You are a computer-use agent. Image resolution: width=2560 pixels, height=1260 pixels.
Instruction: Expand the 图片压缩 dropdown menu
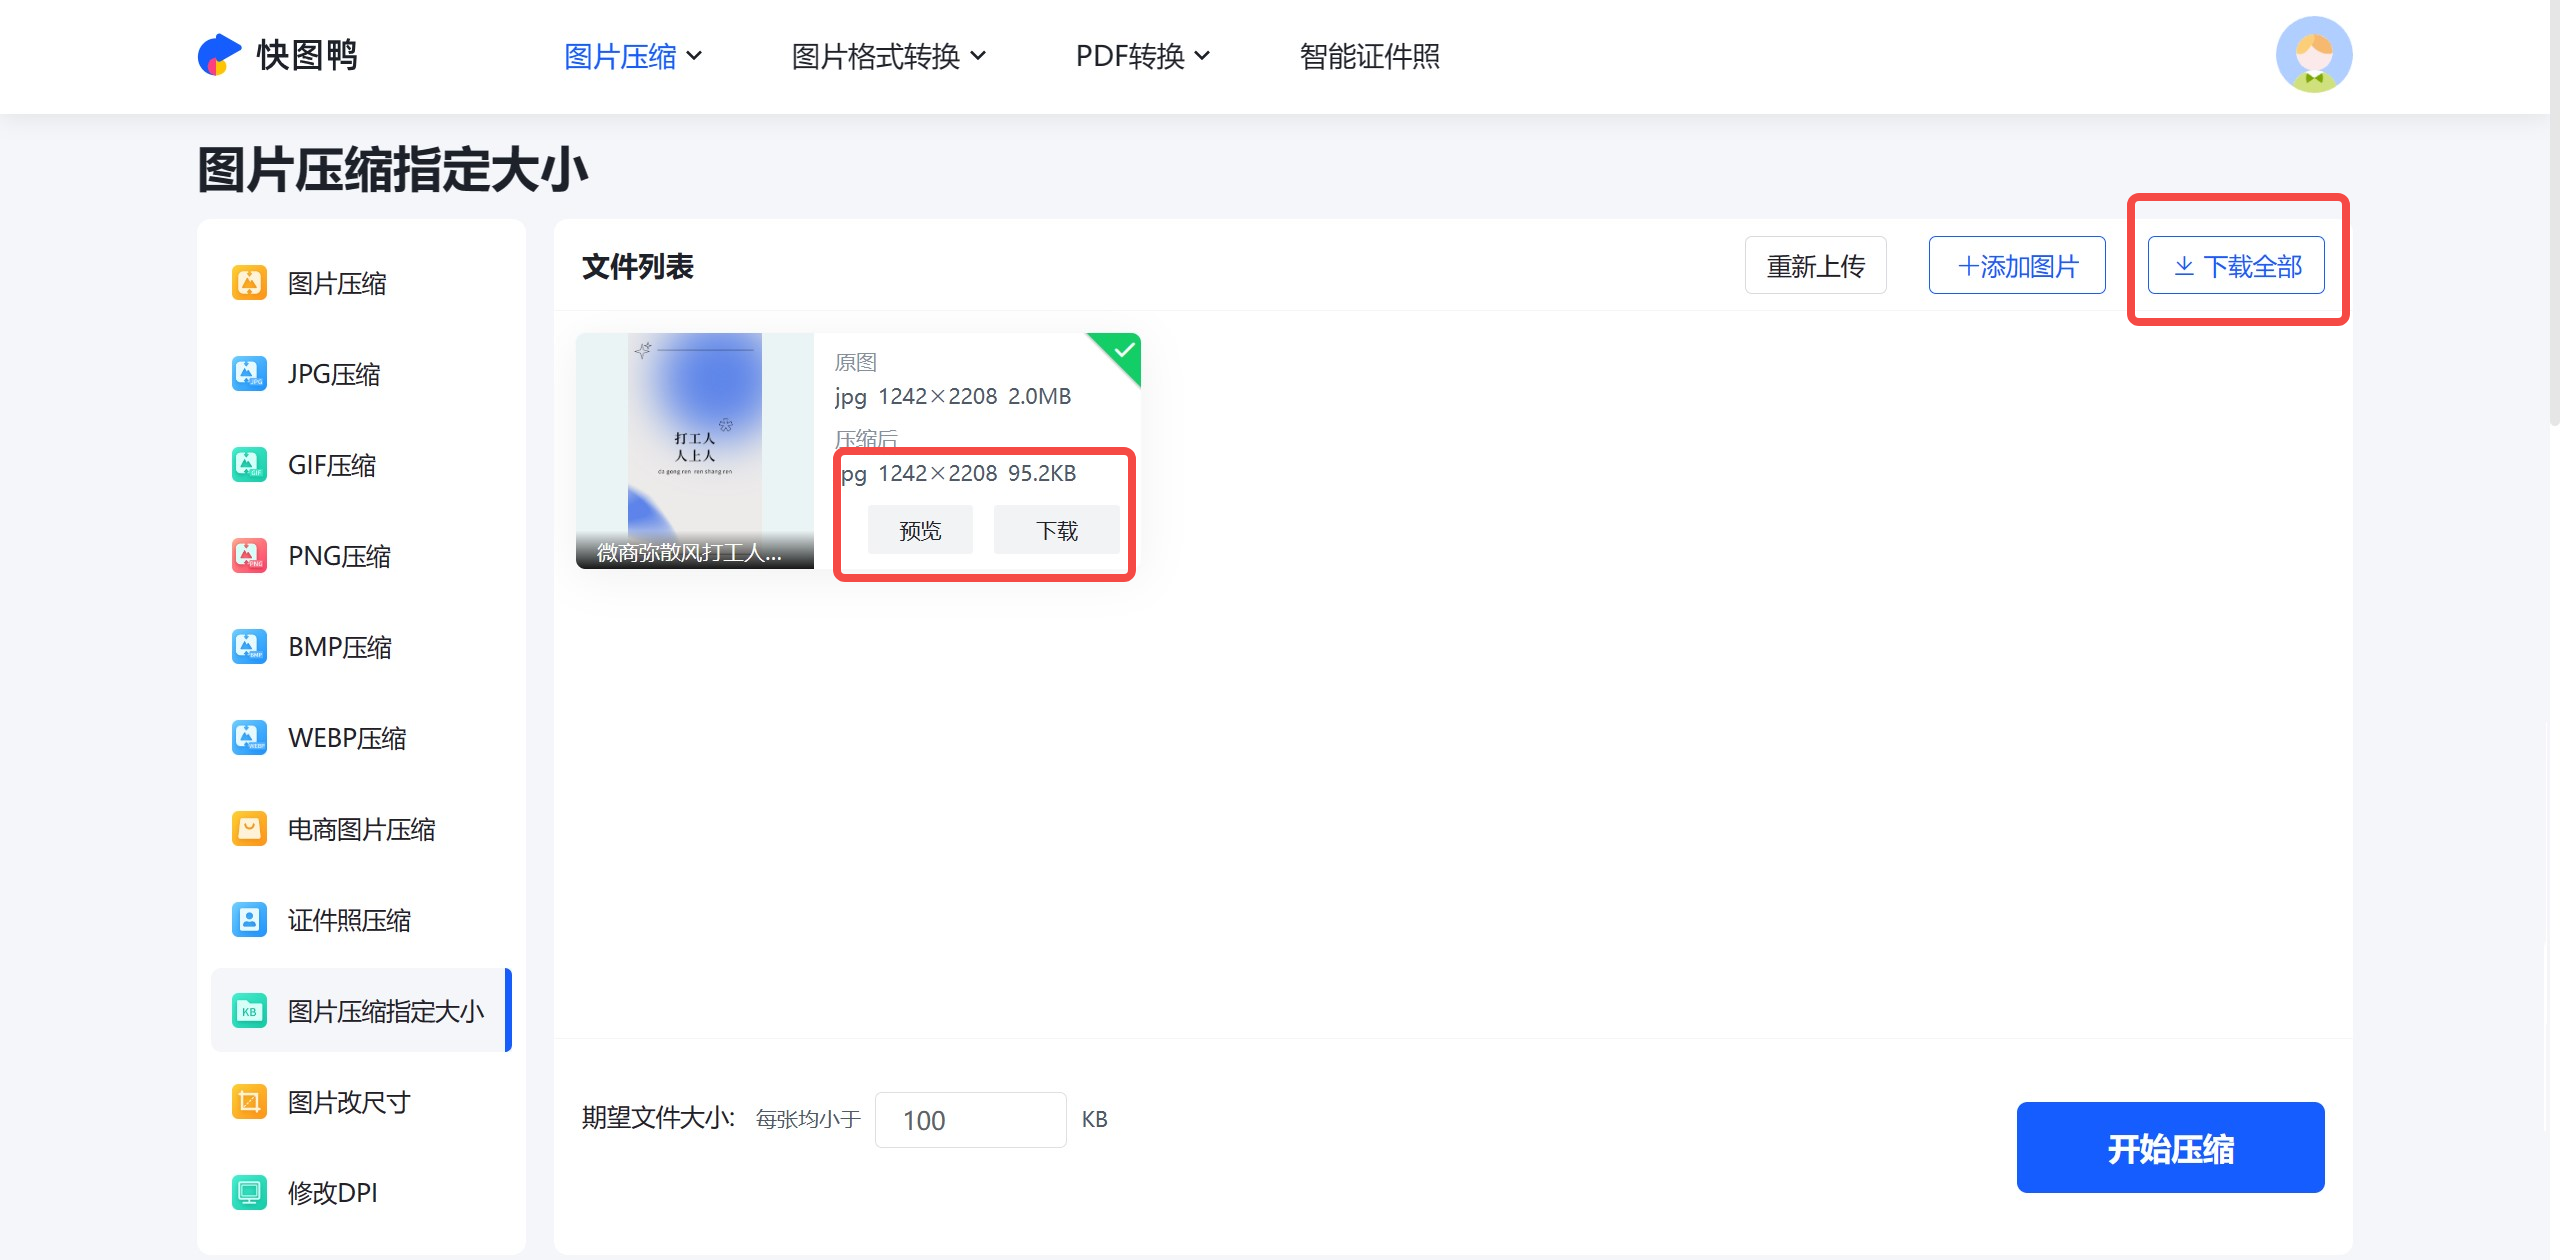click(631, 57)
